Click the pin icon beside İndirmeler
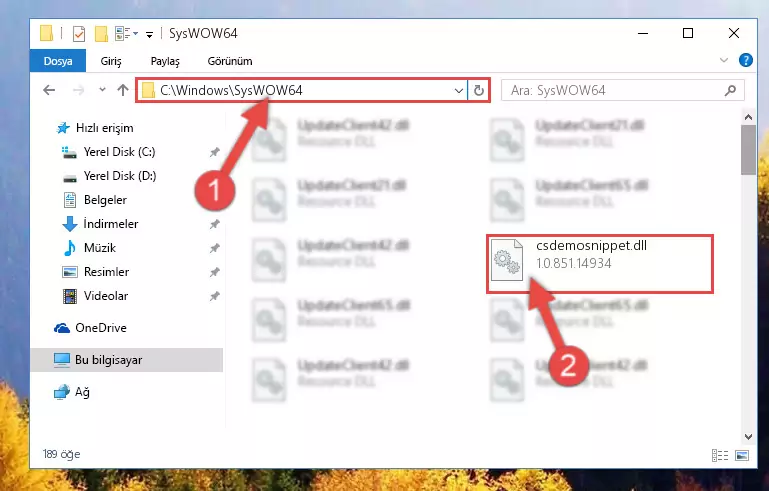The image size is (769, 491). click(214, 225)
